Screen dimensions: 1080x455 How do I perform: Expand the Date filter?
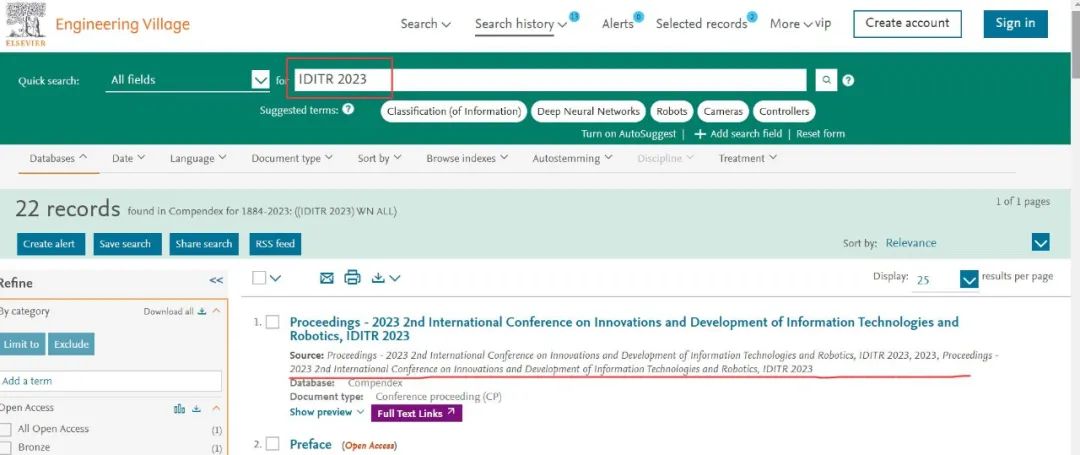pyautogui.click(x=129, y=158)
